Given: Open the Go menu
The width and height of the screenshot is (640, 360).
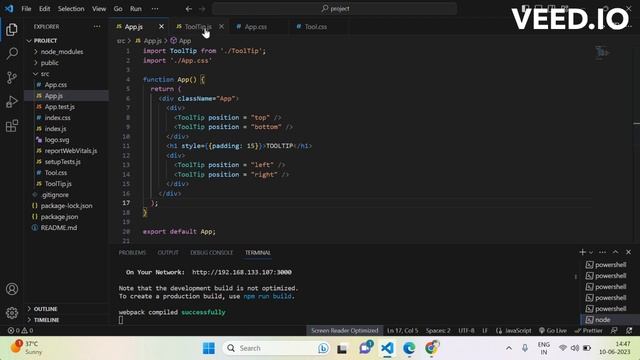Looking at the screenshot, I should click(118, 9).
